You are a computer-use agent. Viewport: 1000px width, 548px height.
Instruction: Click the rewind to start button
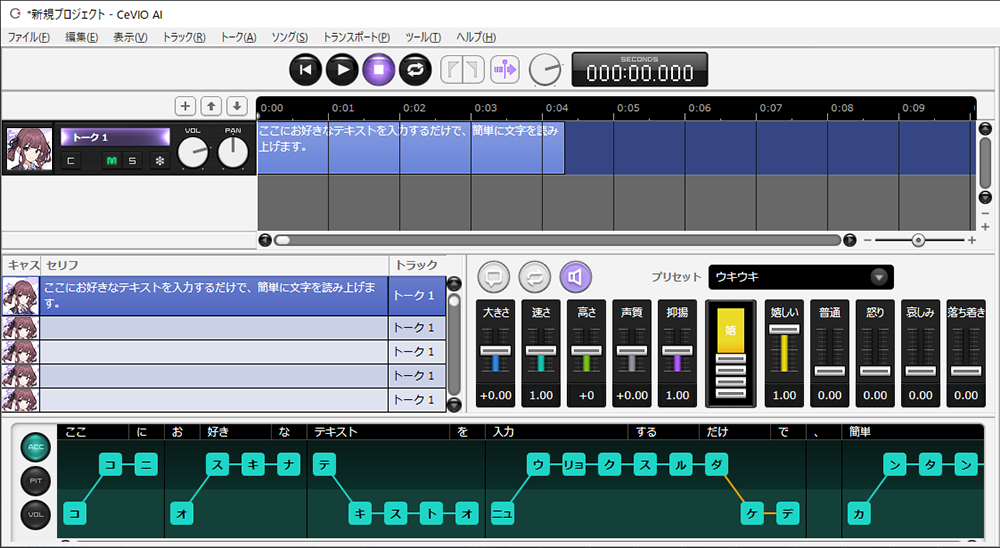[305, 70]
